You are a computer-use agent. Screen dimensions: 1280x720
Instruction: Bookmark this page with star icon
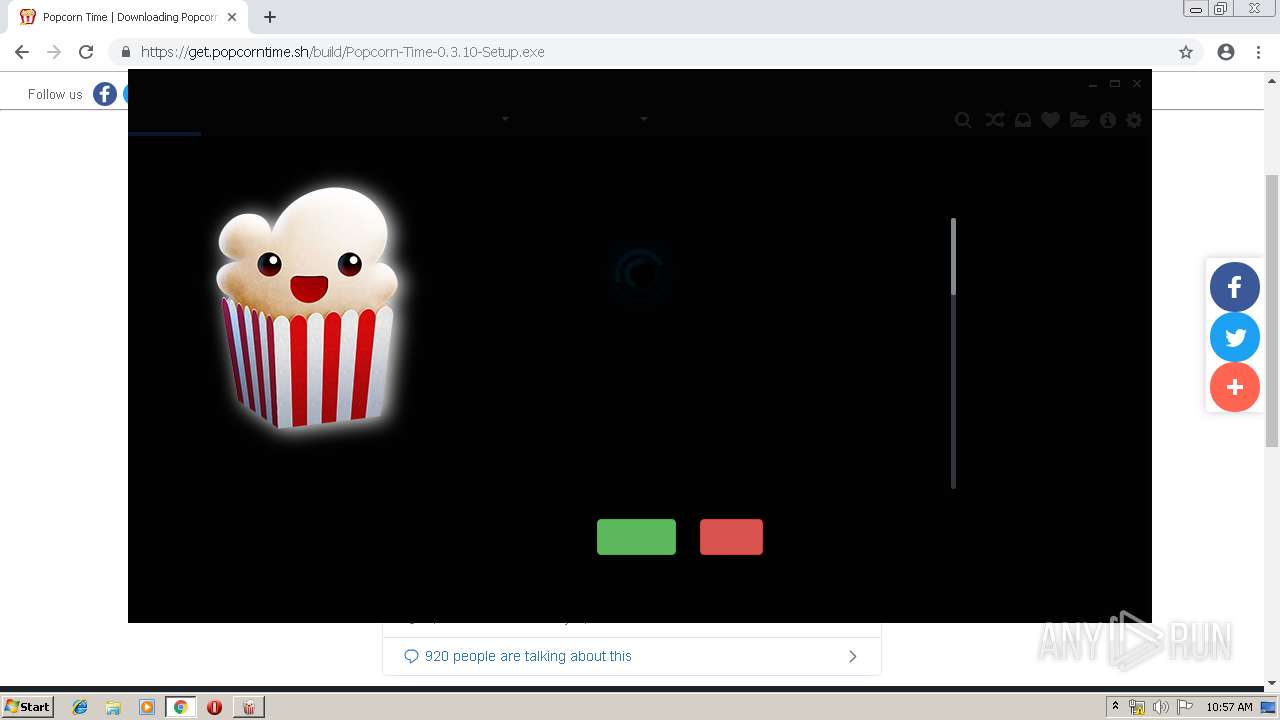pos(1186,52)
